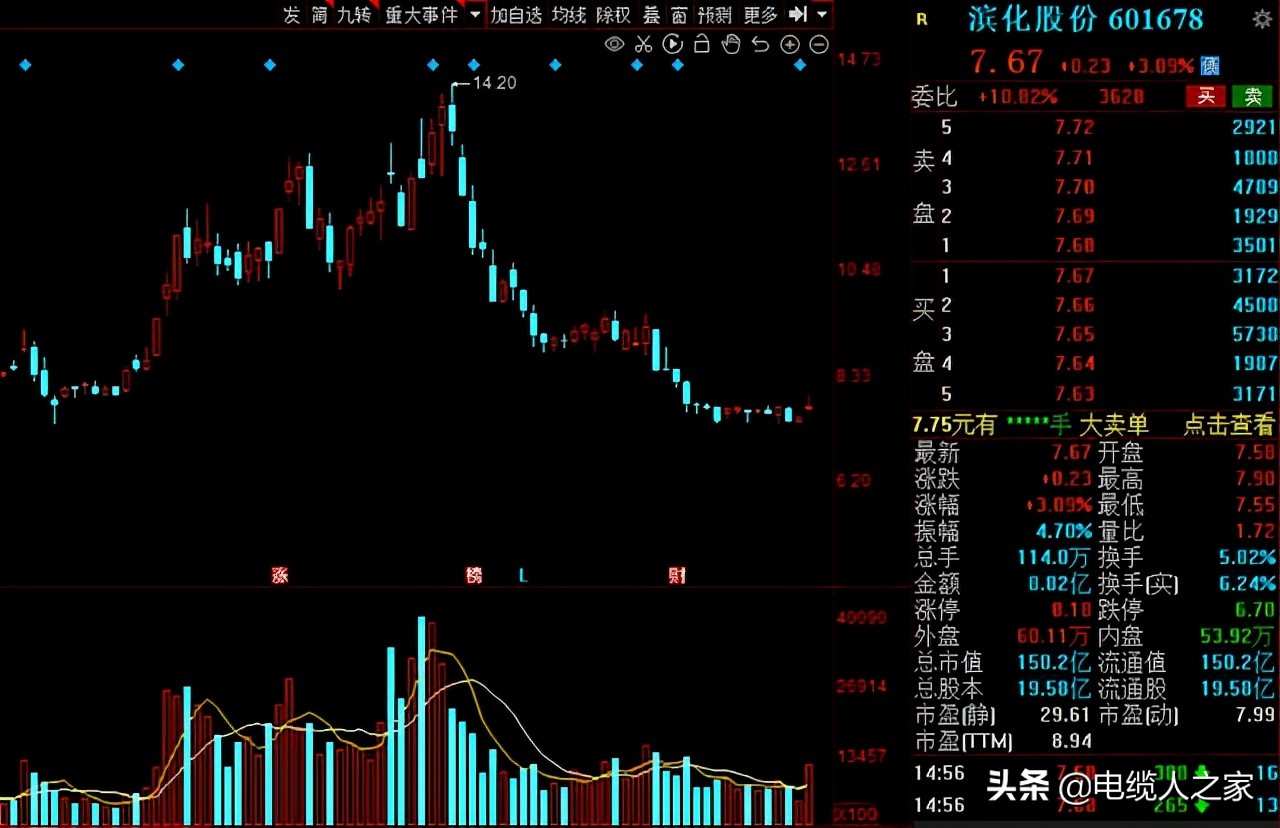Click the 涨 limit-up event marker

(279, 575)
